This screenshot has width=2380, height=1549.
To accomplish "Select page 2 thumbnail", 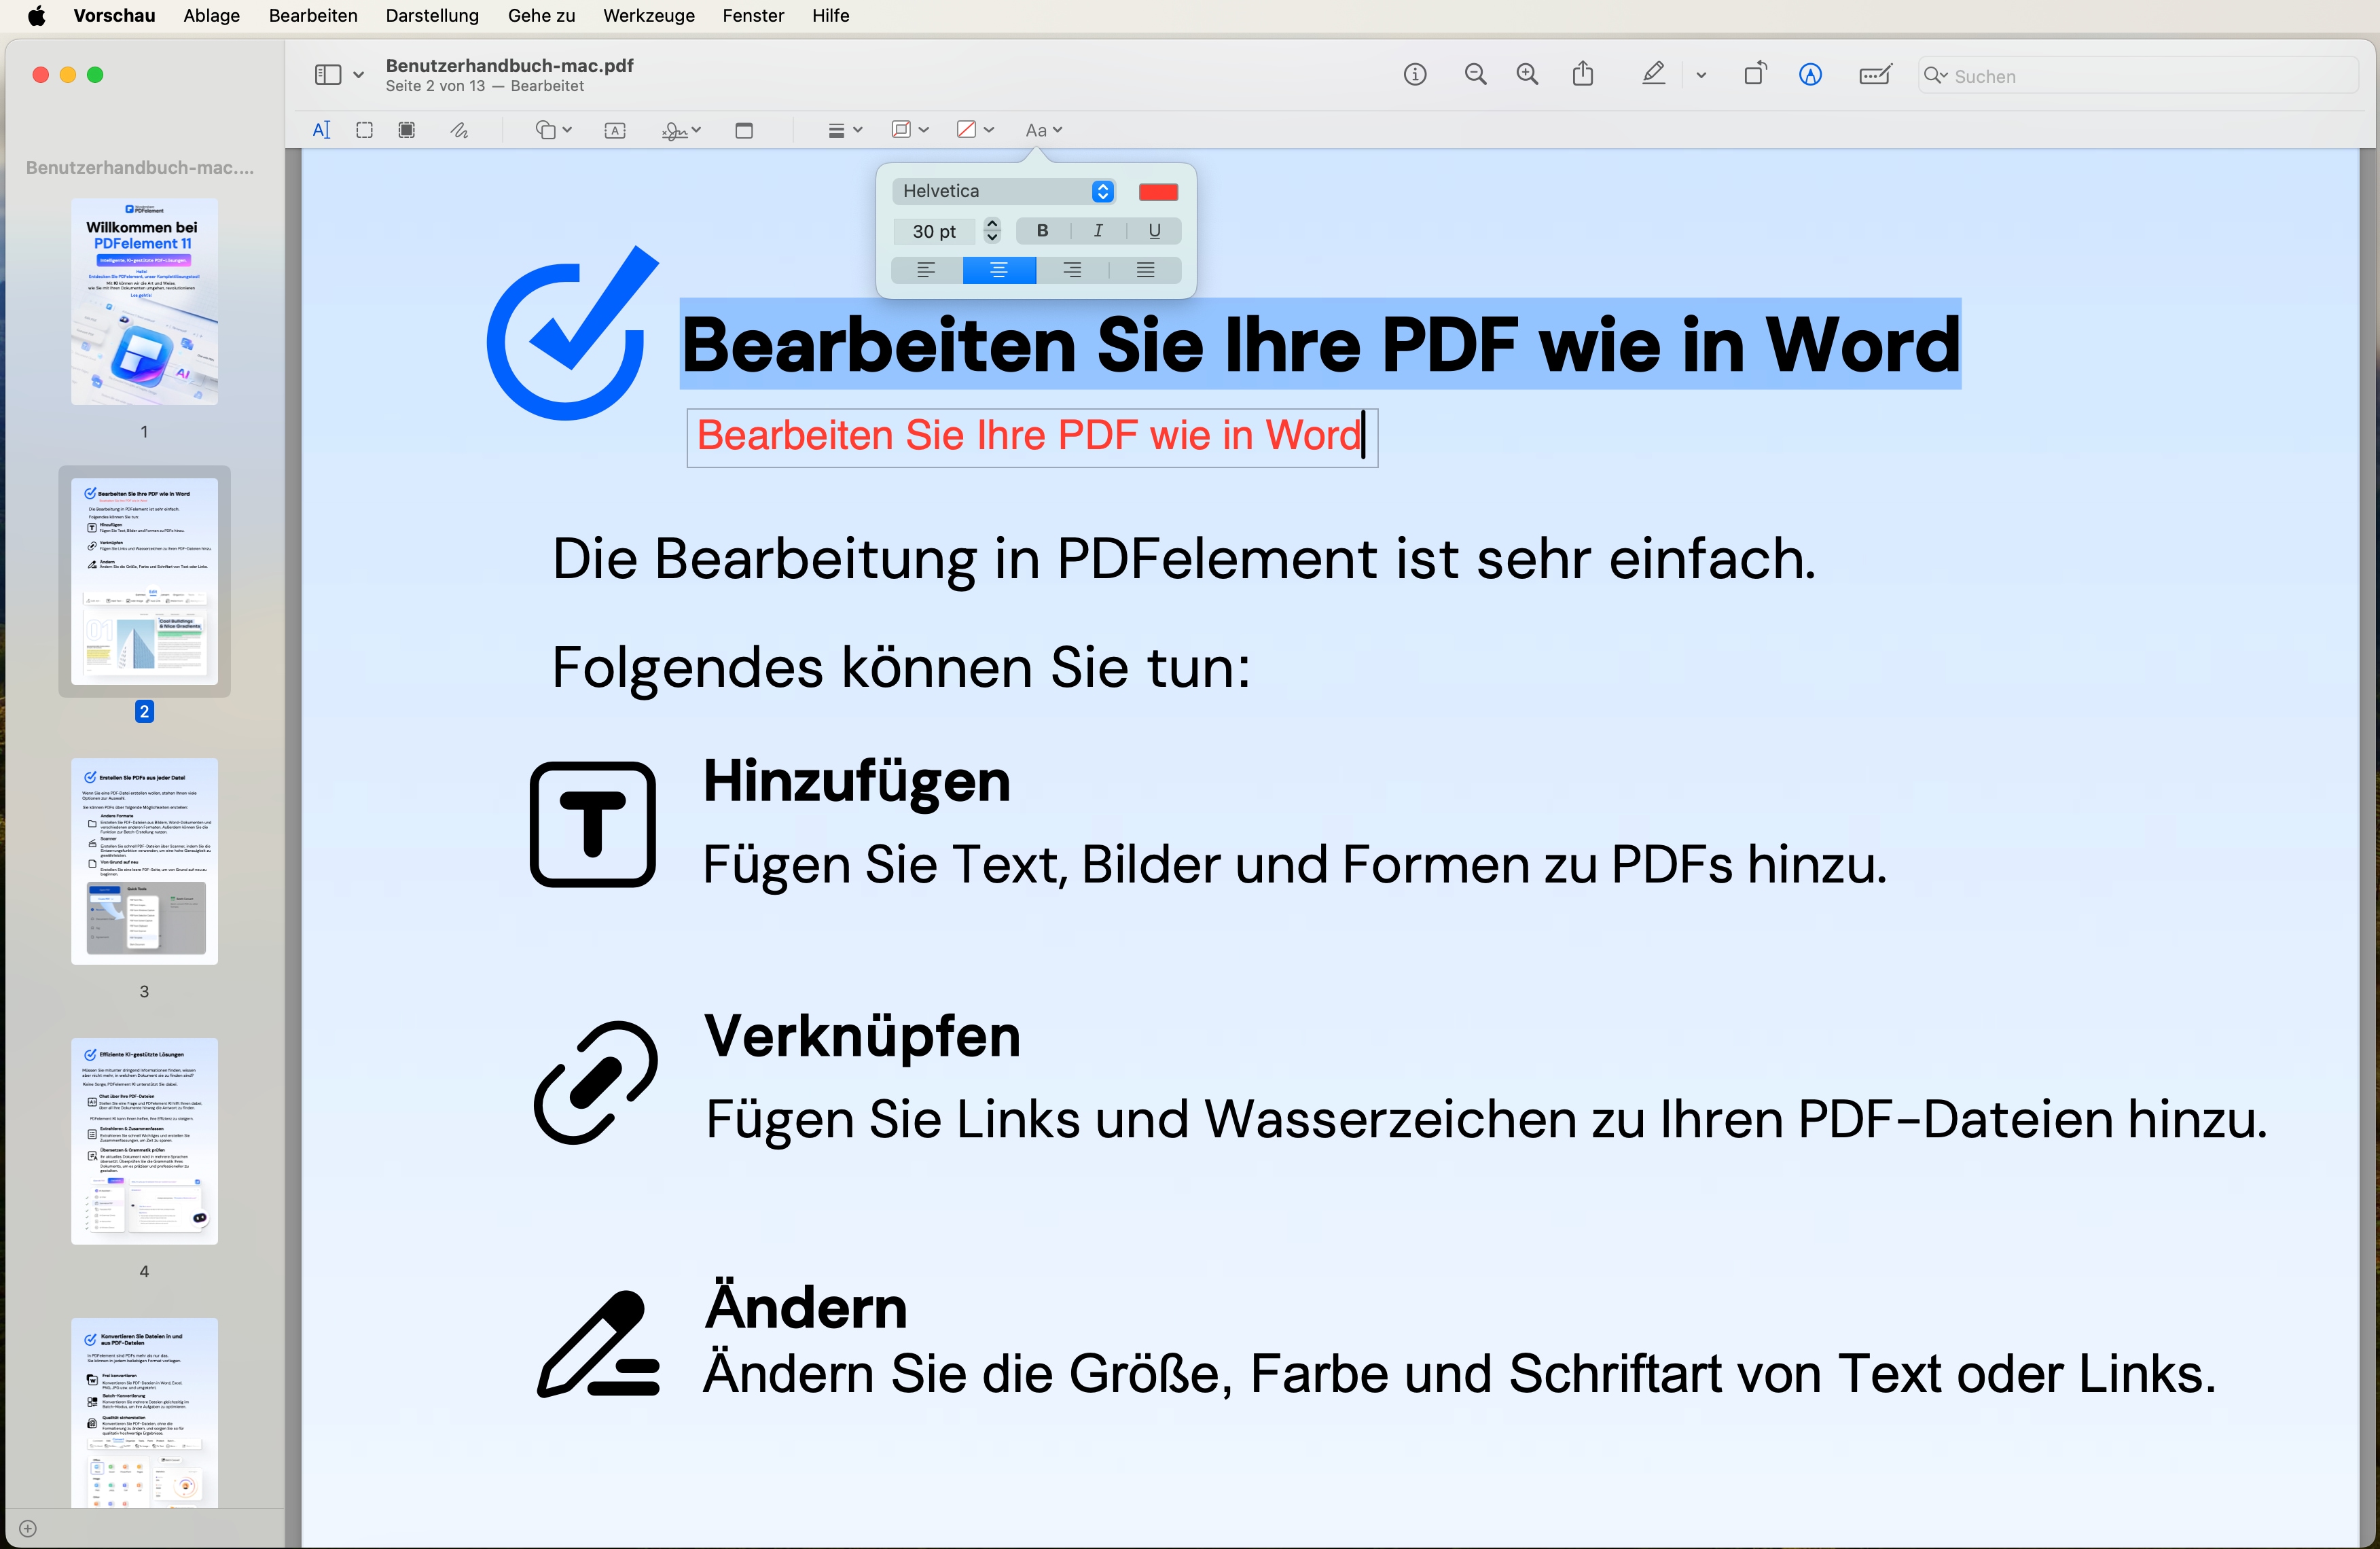I will point(144,581).
